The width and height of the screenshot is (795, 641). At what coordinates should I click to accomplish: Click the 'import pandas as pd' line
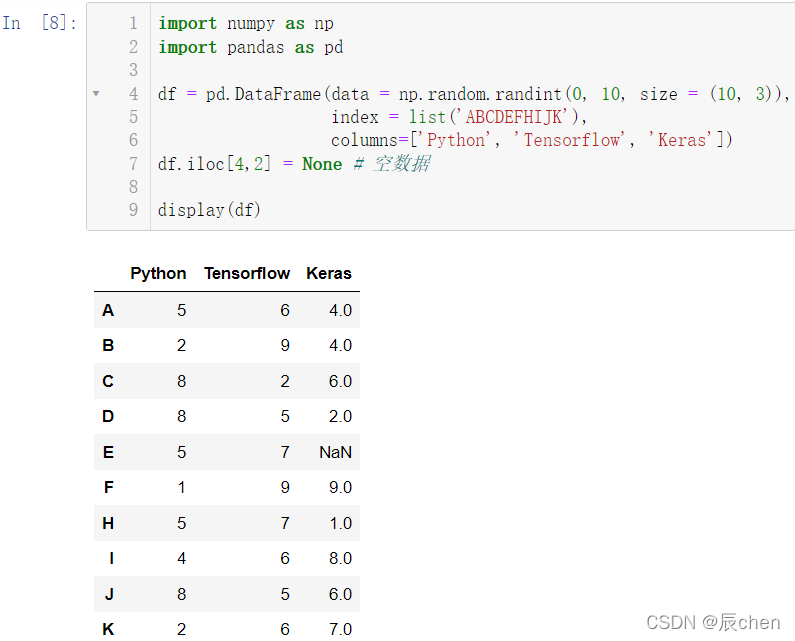click(250, 47)
